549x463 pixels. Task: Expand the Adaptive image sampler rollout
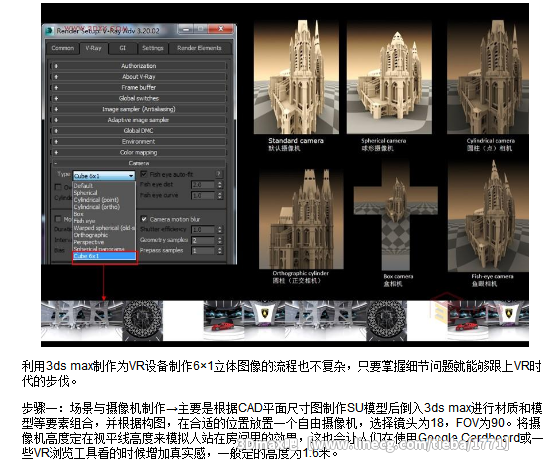point(139,120)
